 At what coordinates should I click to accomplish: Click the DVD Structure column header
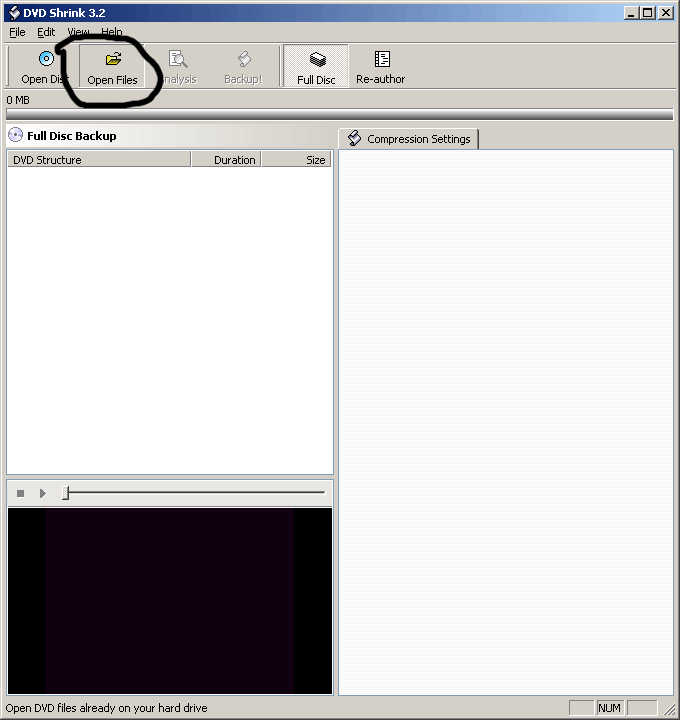pos(98,160)
